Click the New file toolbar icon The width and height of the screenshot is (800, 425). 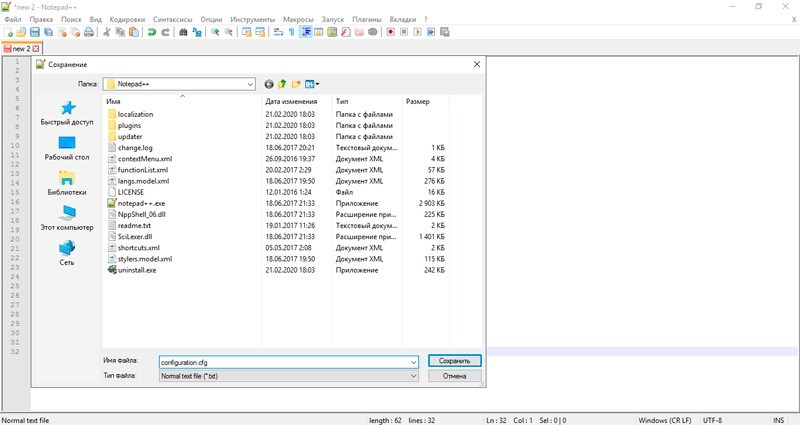[8, 32]
